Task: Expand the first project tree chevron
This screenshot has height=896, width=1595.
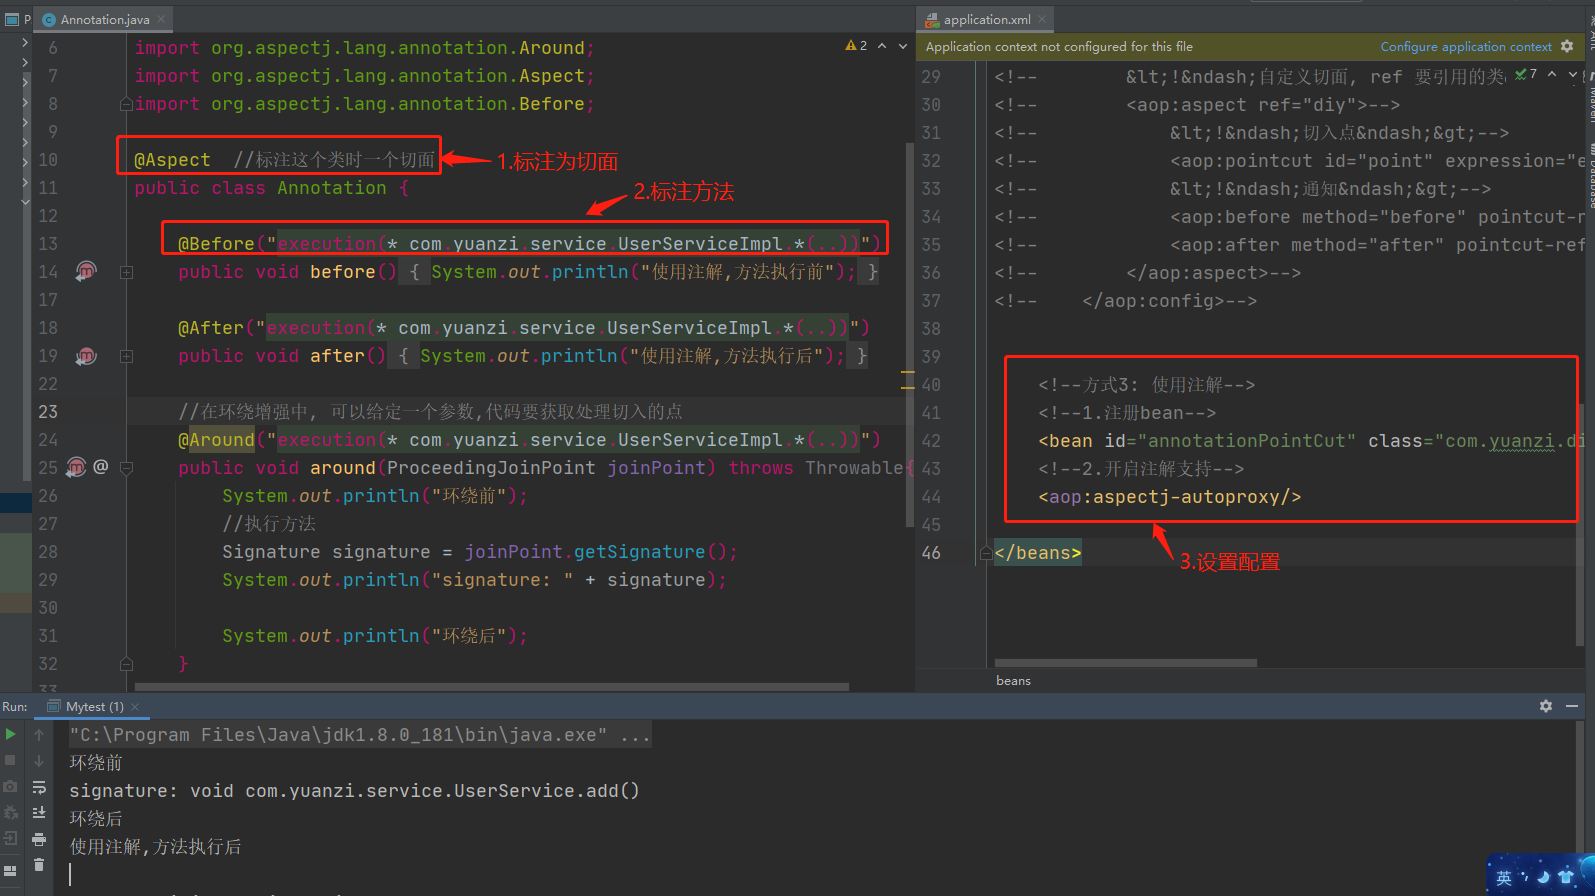Action: [25, 41]
